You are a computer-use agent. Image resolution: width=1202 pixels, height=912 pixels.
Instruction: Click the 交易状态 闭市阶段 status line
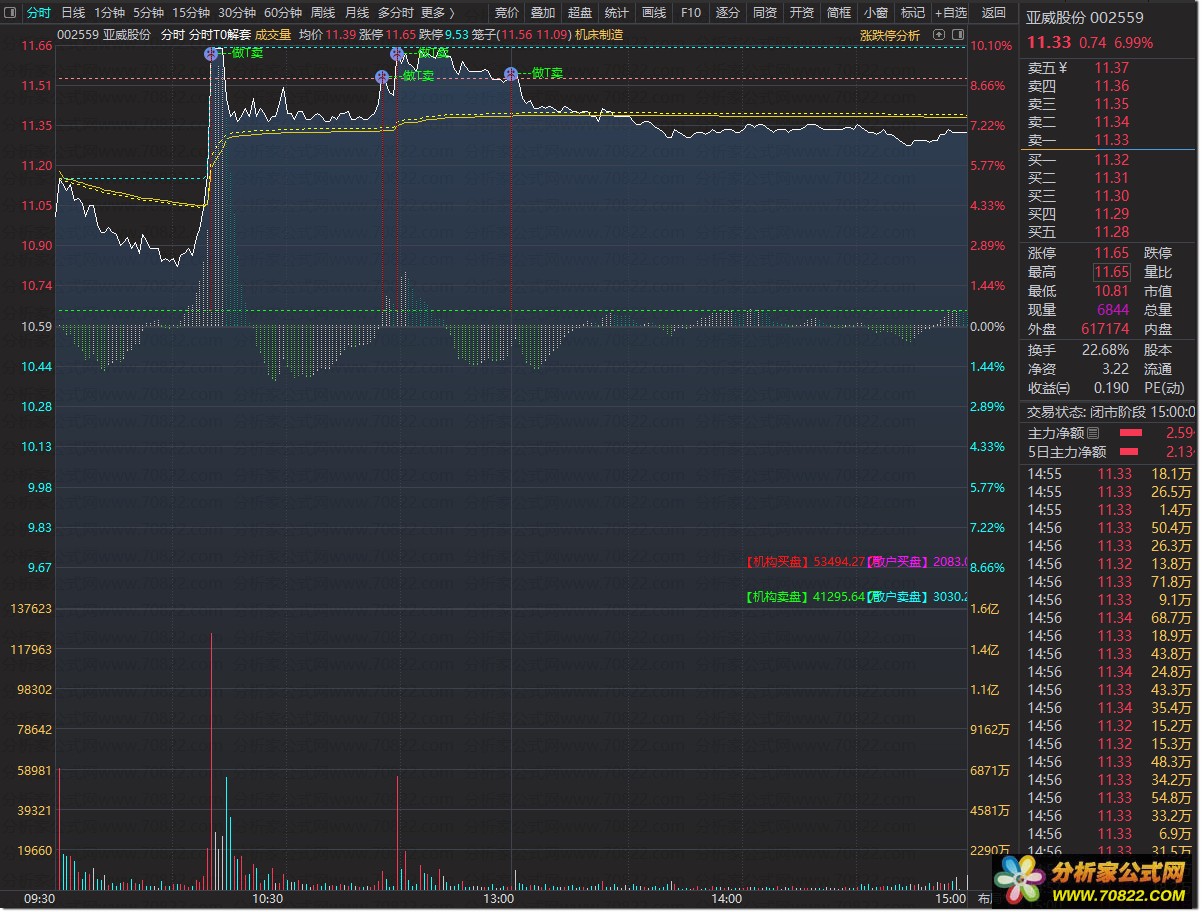click(1111, 411)
